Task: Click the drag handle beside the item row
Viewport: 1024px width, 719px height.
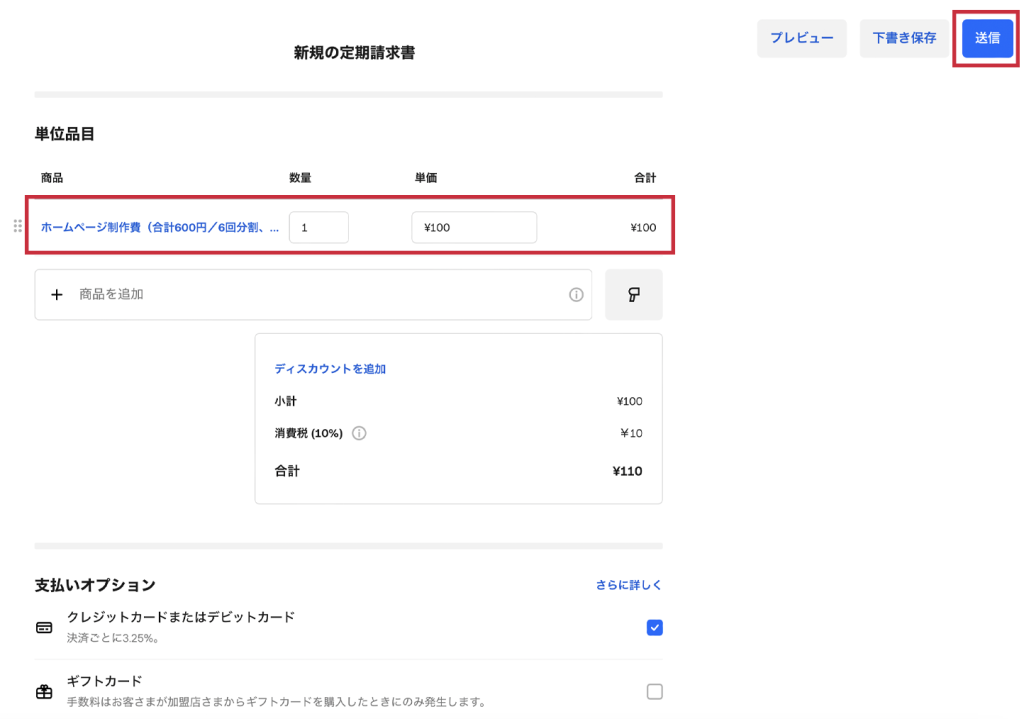Action: click(17, 227)
